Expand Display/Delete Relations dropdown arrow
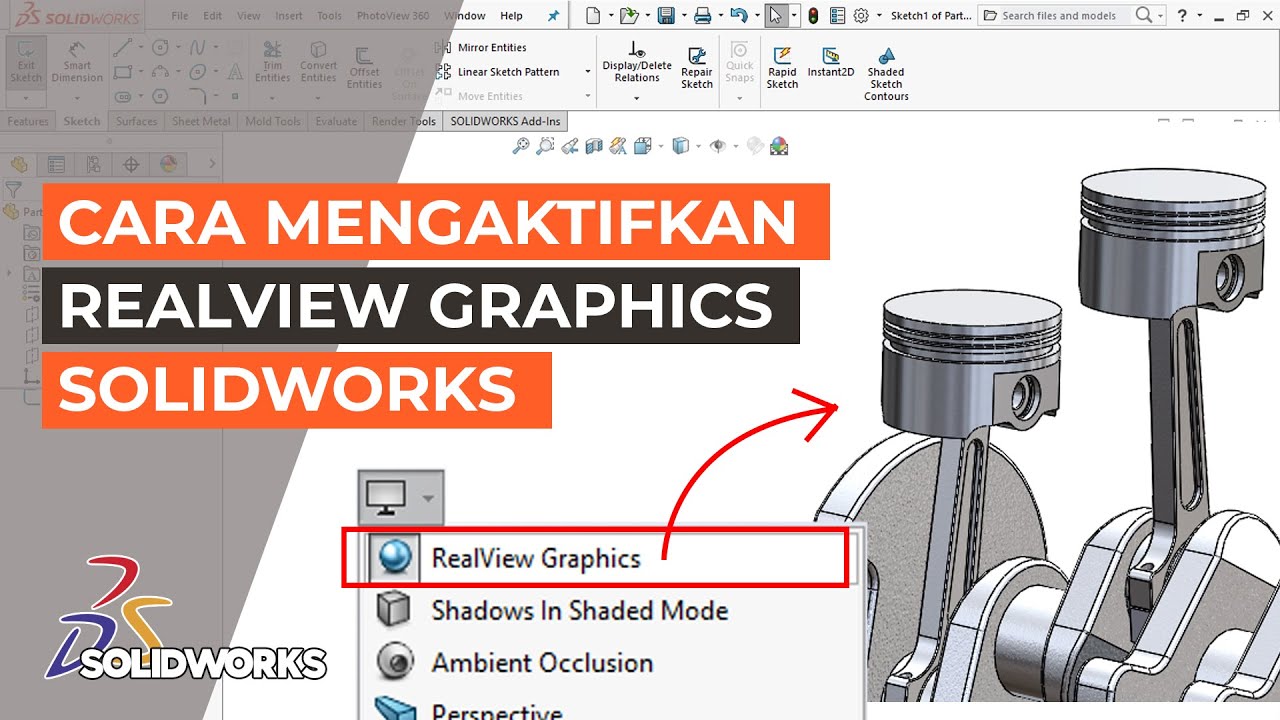The image size is (1280, 720). [x=637, y=98]
